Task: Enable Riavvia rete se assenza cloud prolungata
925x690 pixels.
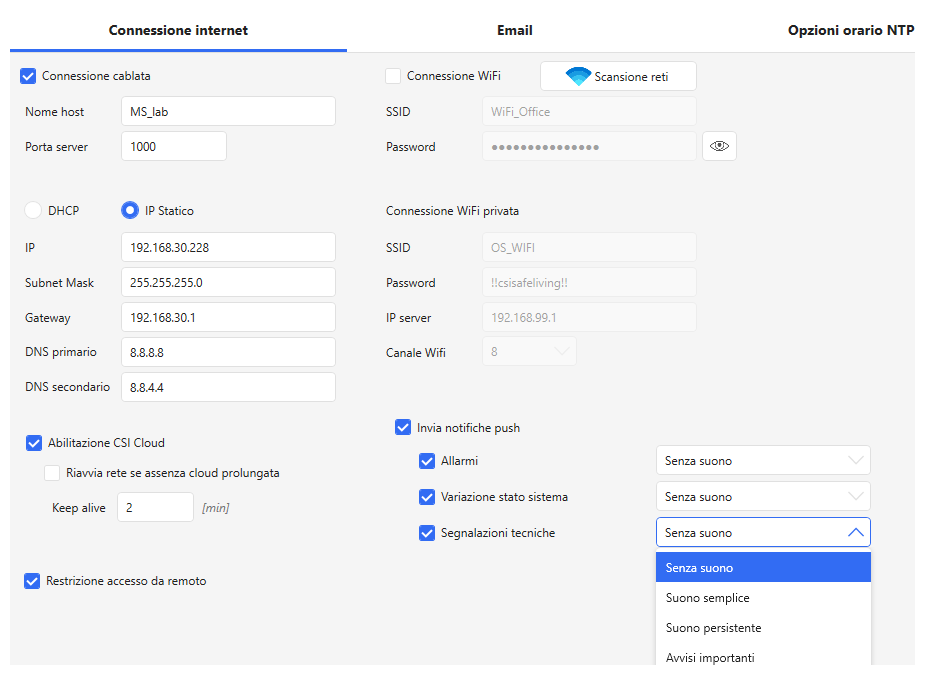Action: pyautogui.click(x=53, y=473)
